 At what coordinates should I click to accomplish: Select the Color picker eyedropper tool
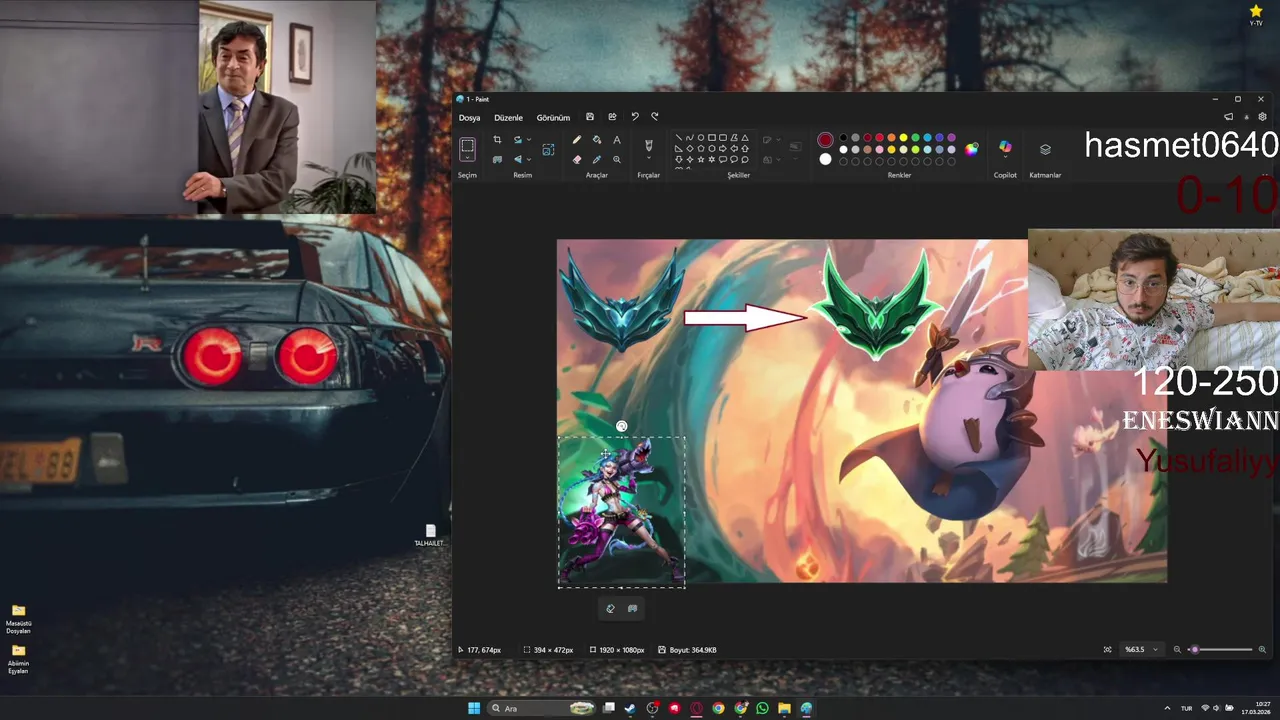pos(597,159)
